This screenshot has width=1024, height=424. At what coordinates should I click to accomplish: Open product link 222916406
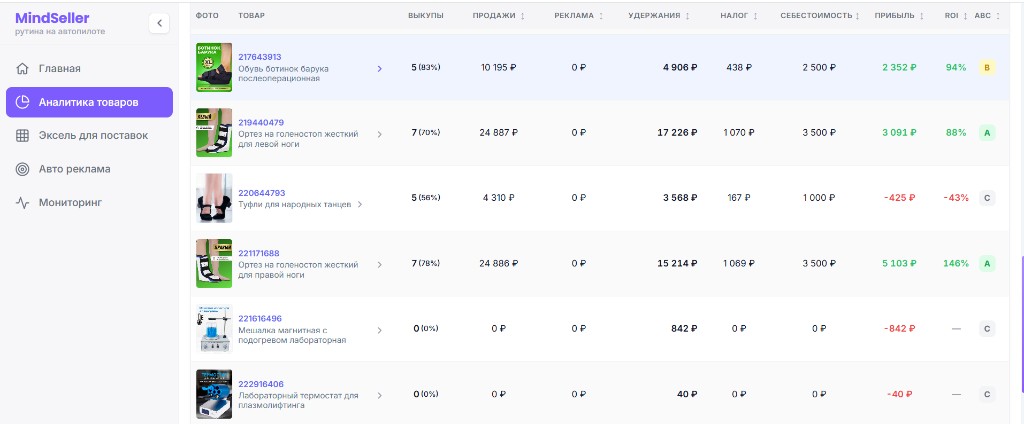coord(261,383)
